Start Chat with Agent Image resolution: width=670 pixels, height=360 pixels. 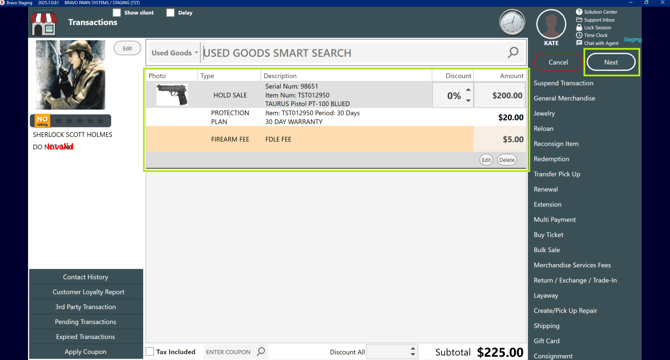pos(597,43)
